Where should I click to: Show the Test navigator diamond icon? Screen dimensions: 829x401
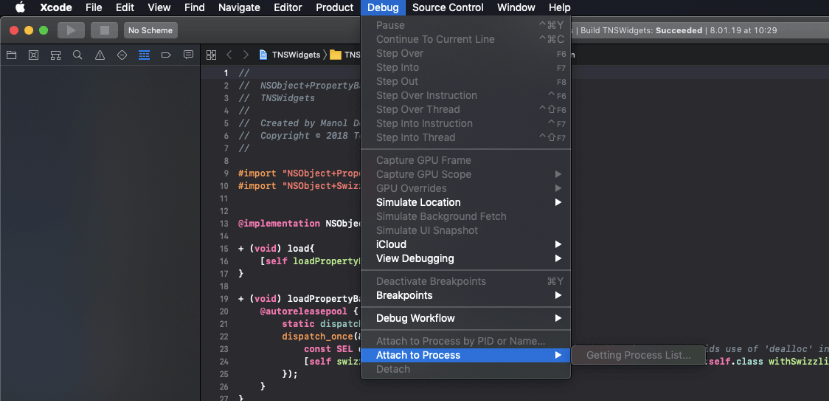[122, 55]
